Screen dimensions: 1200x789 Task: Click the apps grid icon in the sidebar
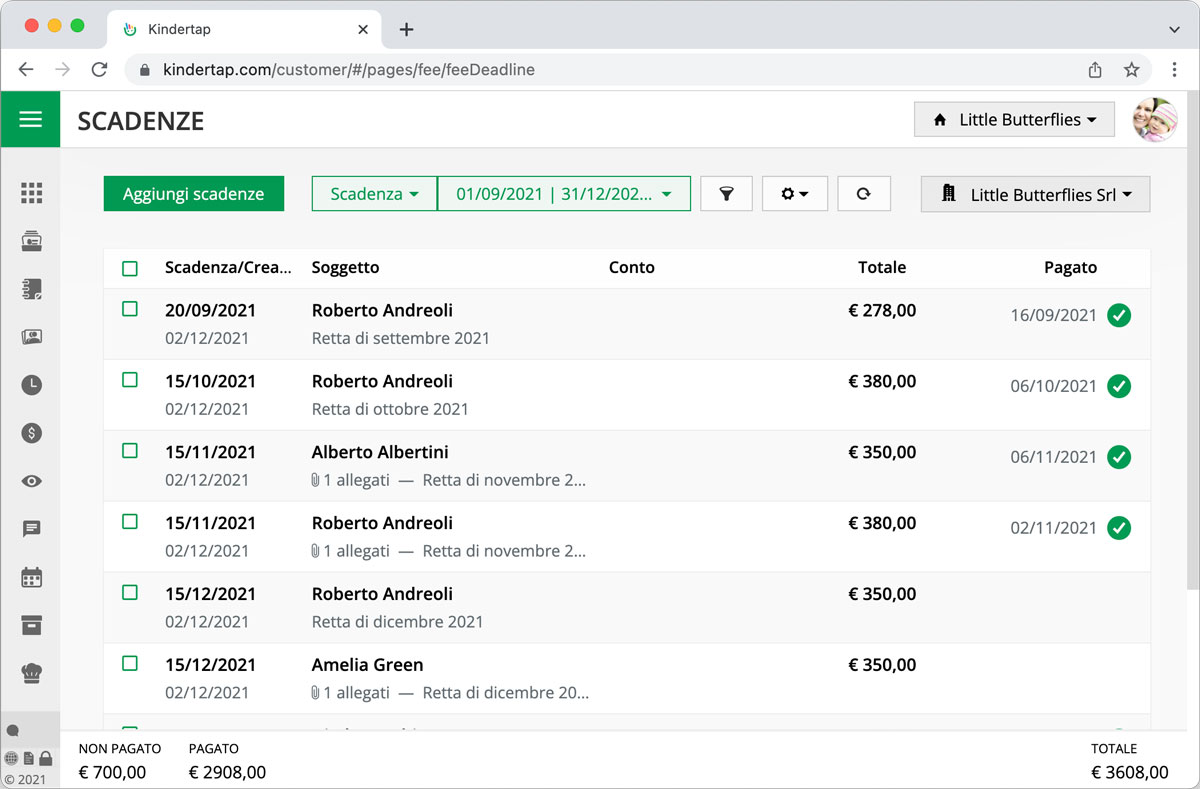pos(30,193)
